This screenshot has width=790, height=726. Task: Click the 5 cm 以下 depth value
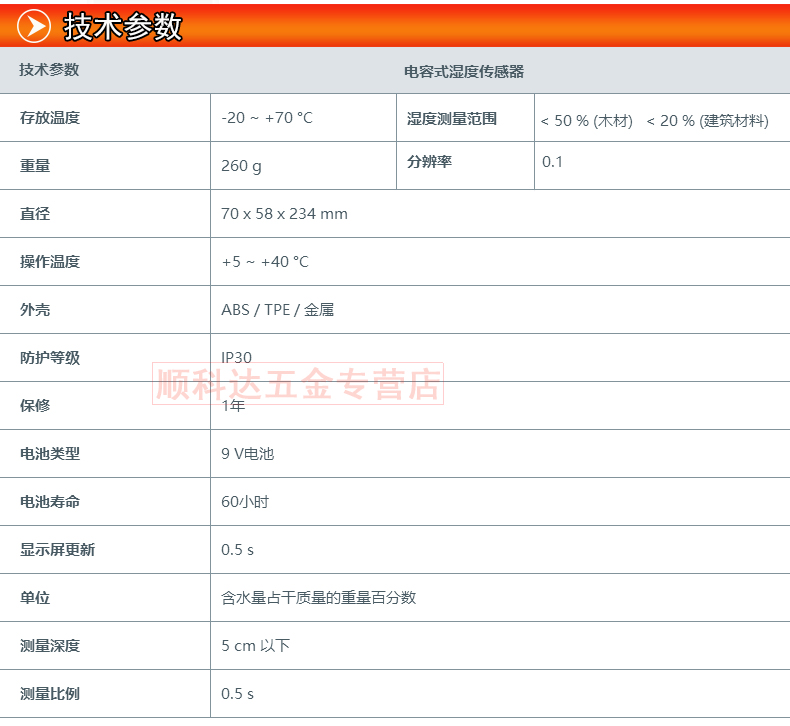(255, 646)
